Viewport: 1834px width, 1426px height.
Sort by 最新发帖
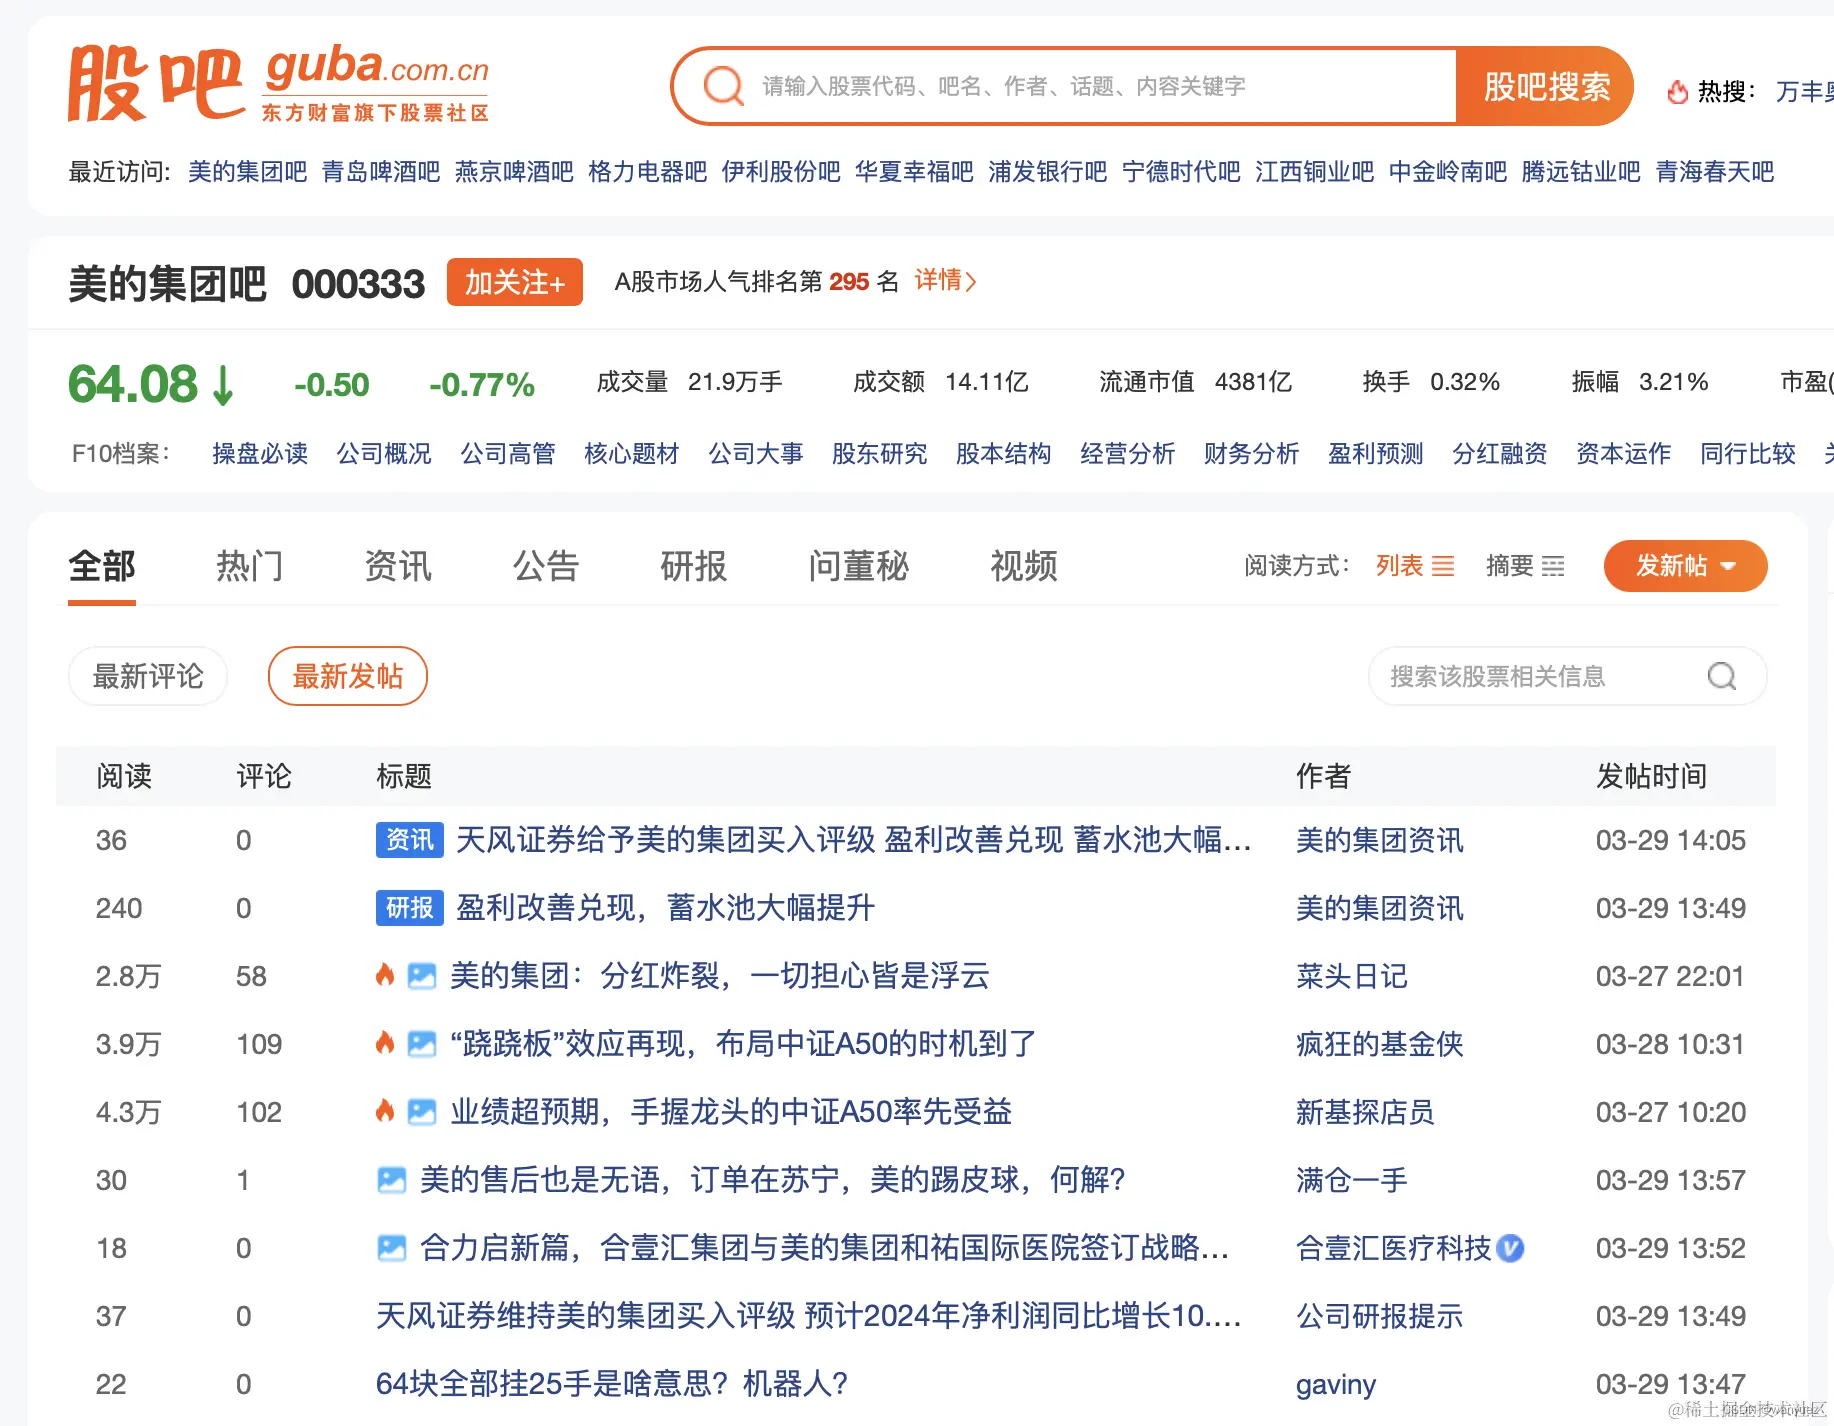(x=348, y=677)
